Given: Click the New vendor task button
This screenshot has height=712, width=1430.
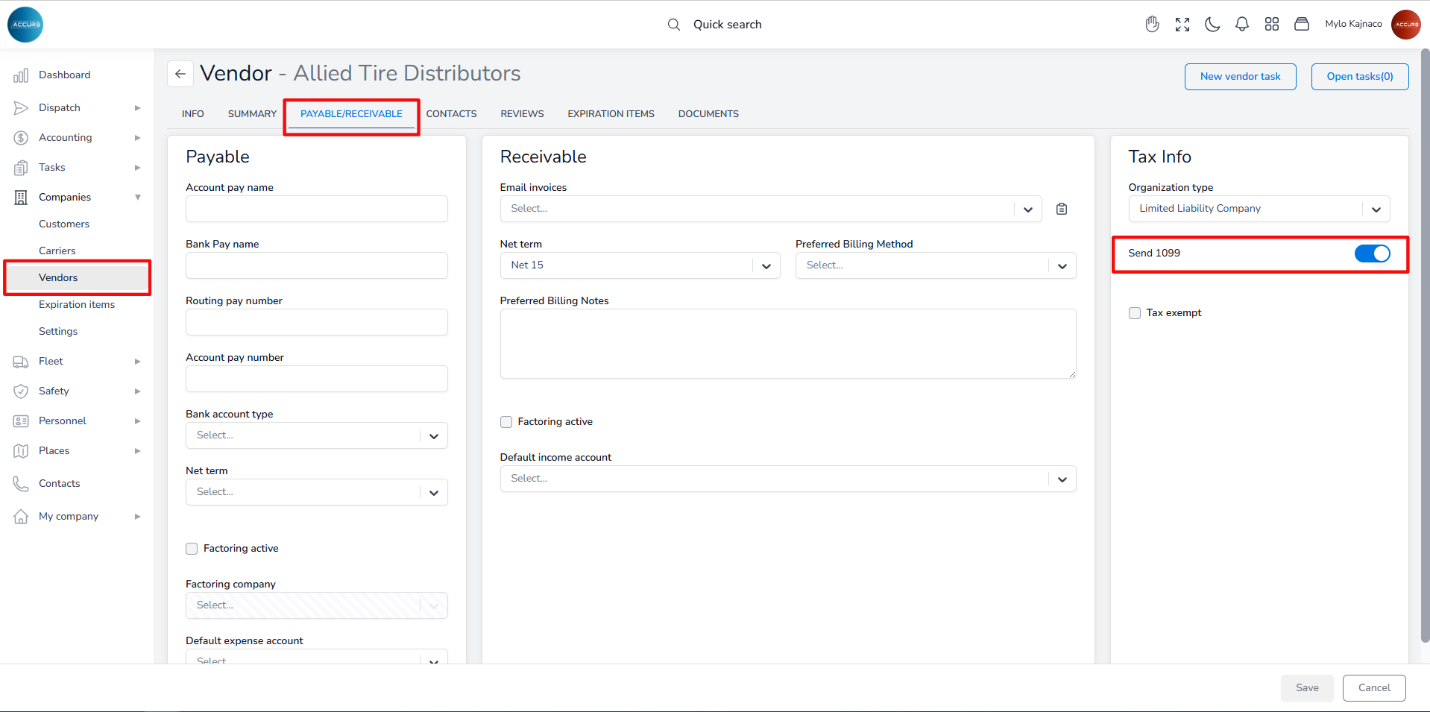Looking at the screenshot, I should (1240, 77).
